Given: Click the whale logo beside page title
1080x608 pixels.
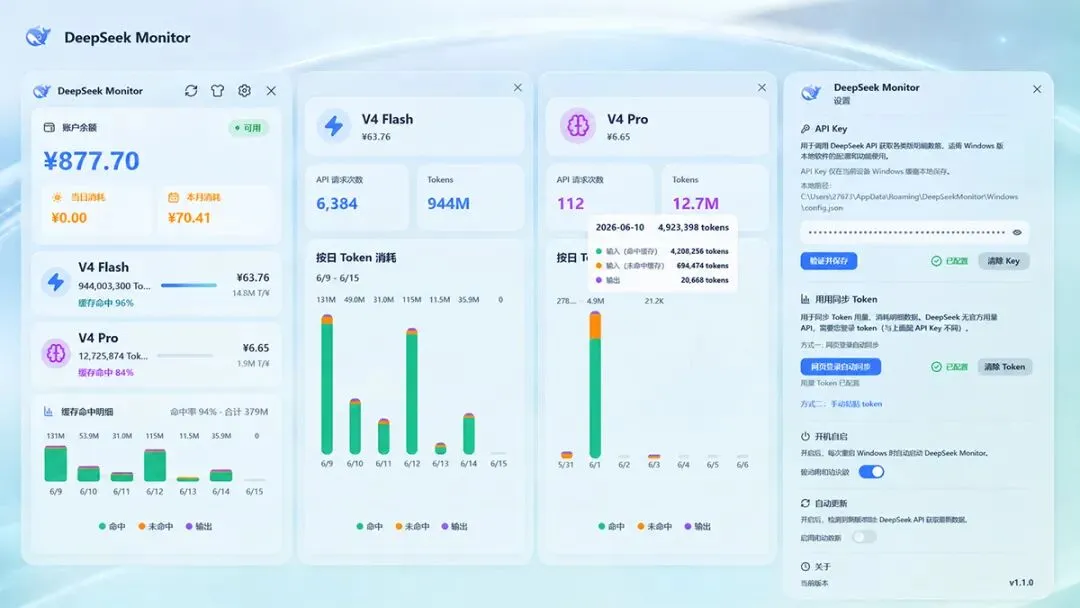Looking at the screenshot, I should [x=39, y=36].
